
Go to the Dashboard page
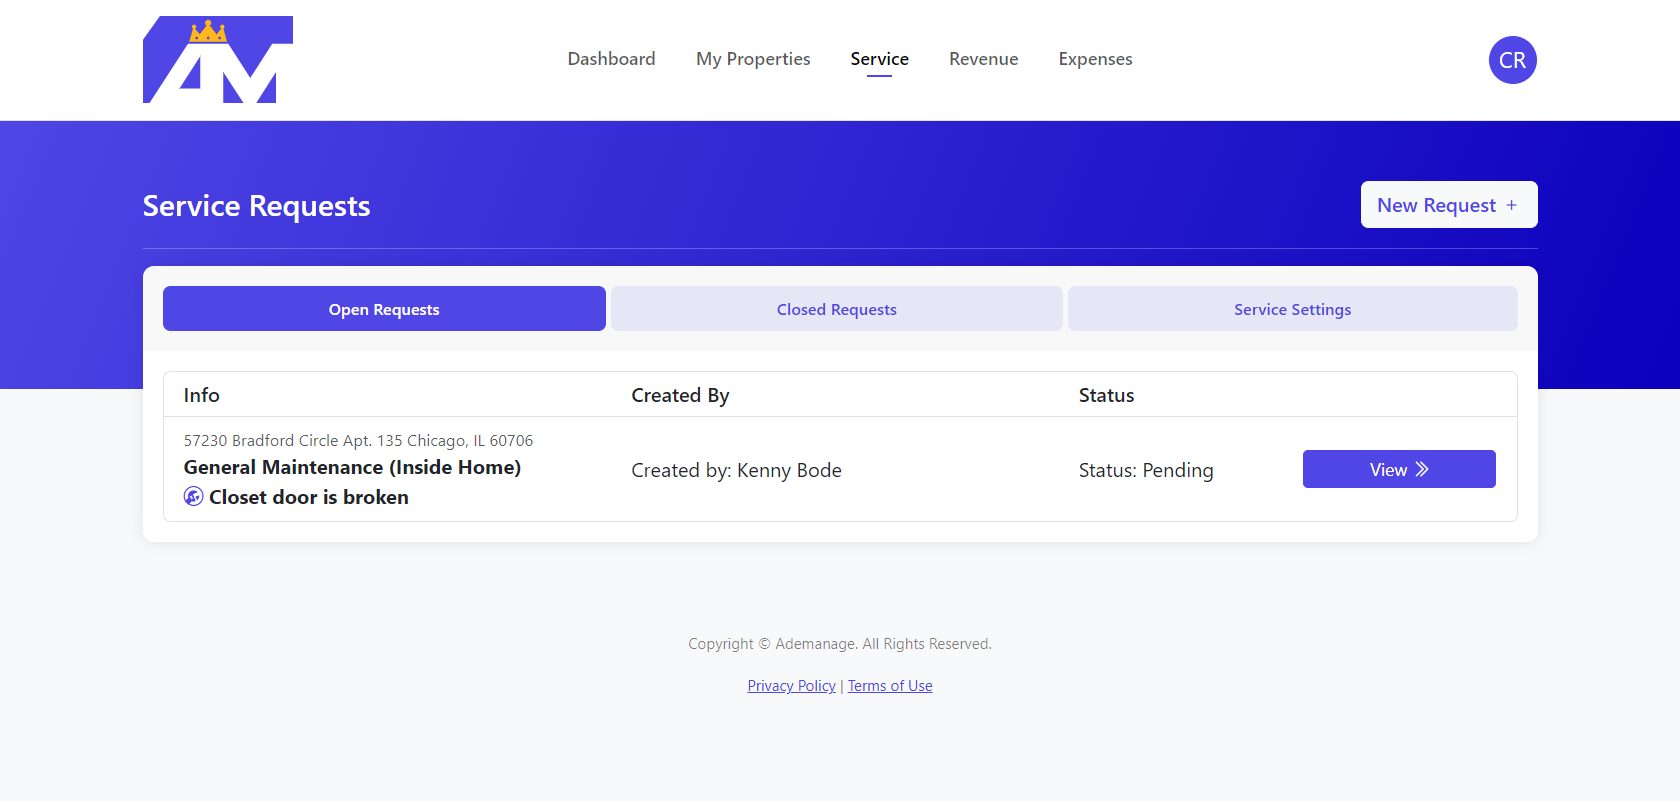611,59
